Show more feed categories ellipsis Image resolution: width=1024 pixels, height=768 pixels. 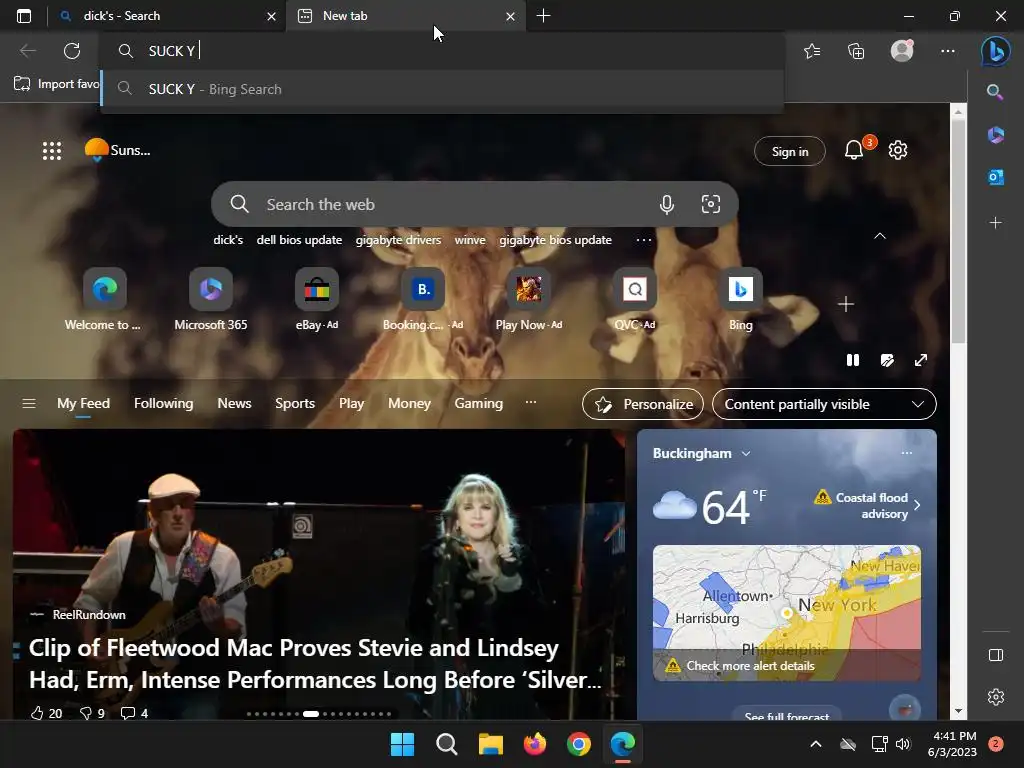click(x=531, y=402)
